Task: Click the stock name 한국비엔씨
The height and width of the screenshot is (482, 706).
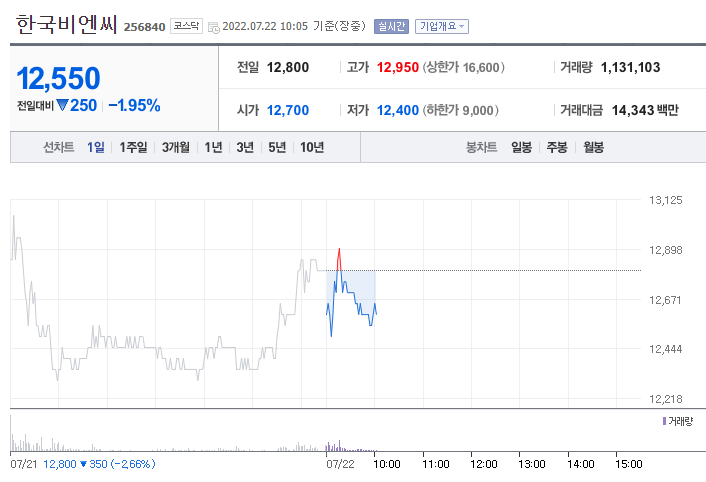Action: [67, 24]
